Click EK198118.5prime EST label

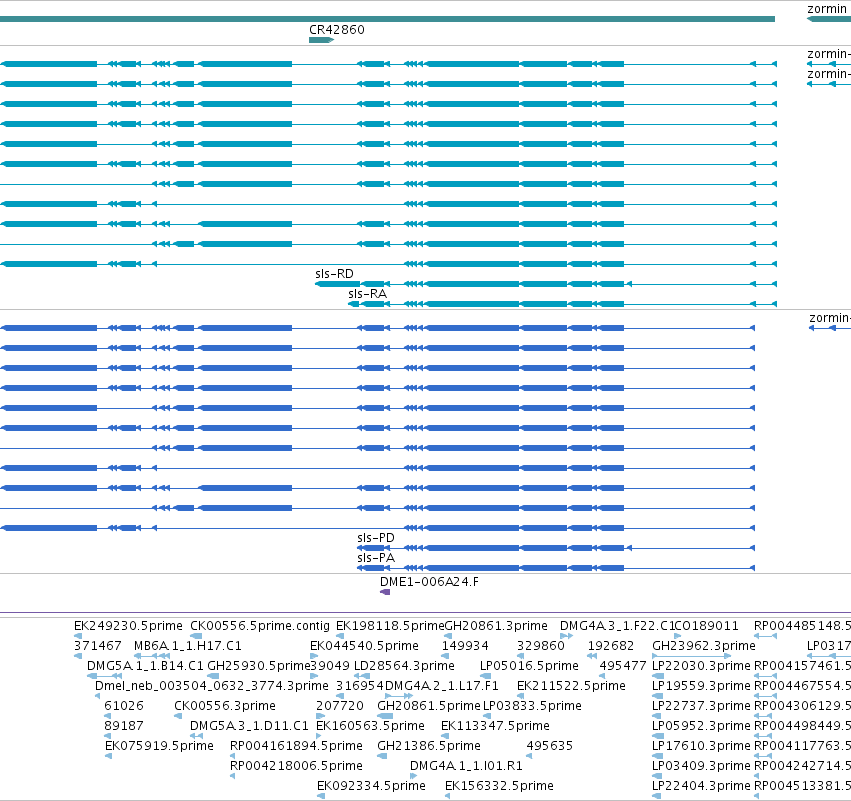click(390, 626)
